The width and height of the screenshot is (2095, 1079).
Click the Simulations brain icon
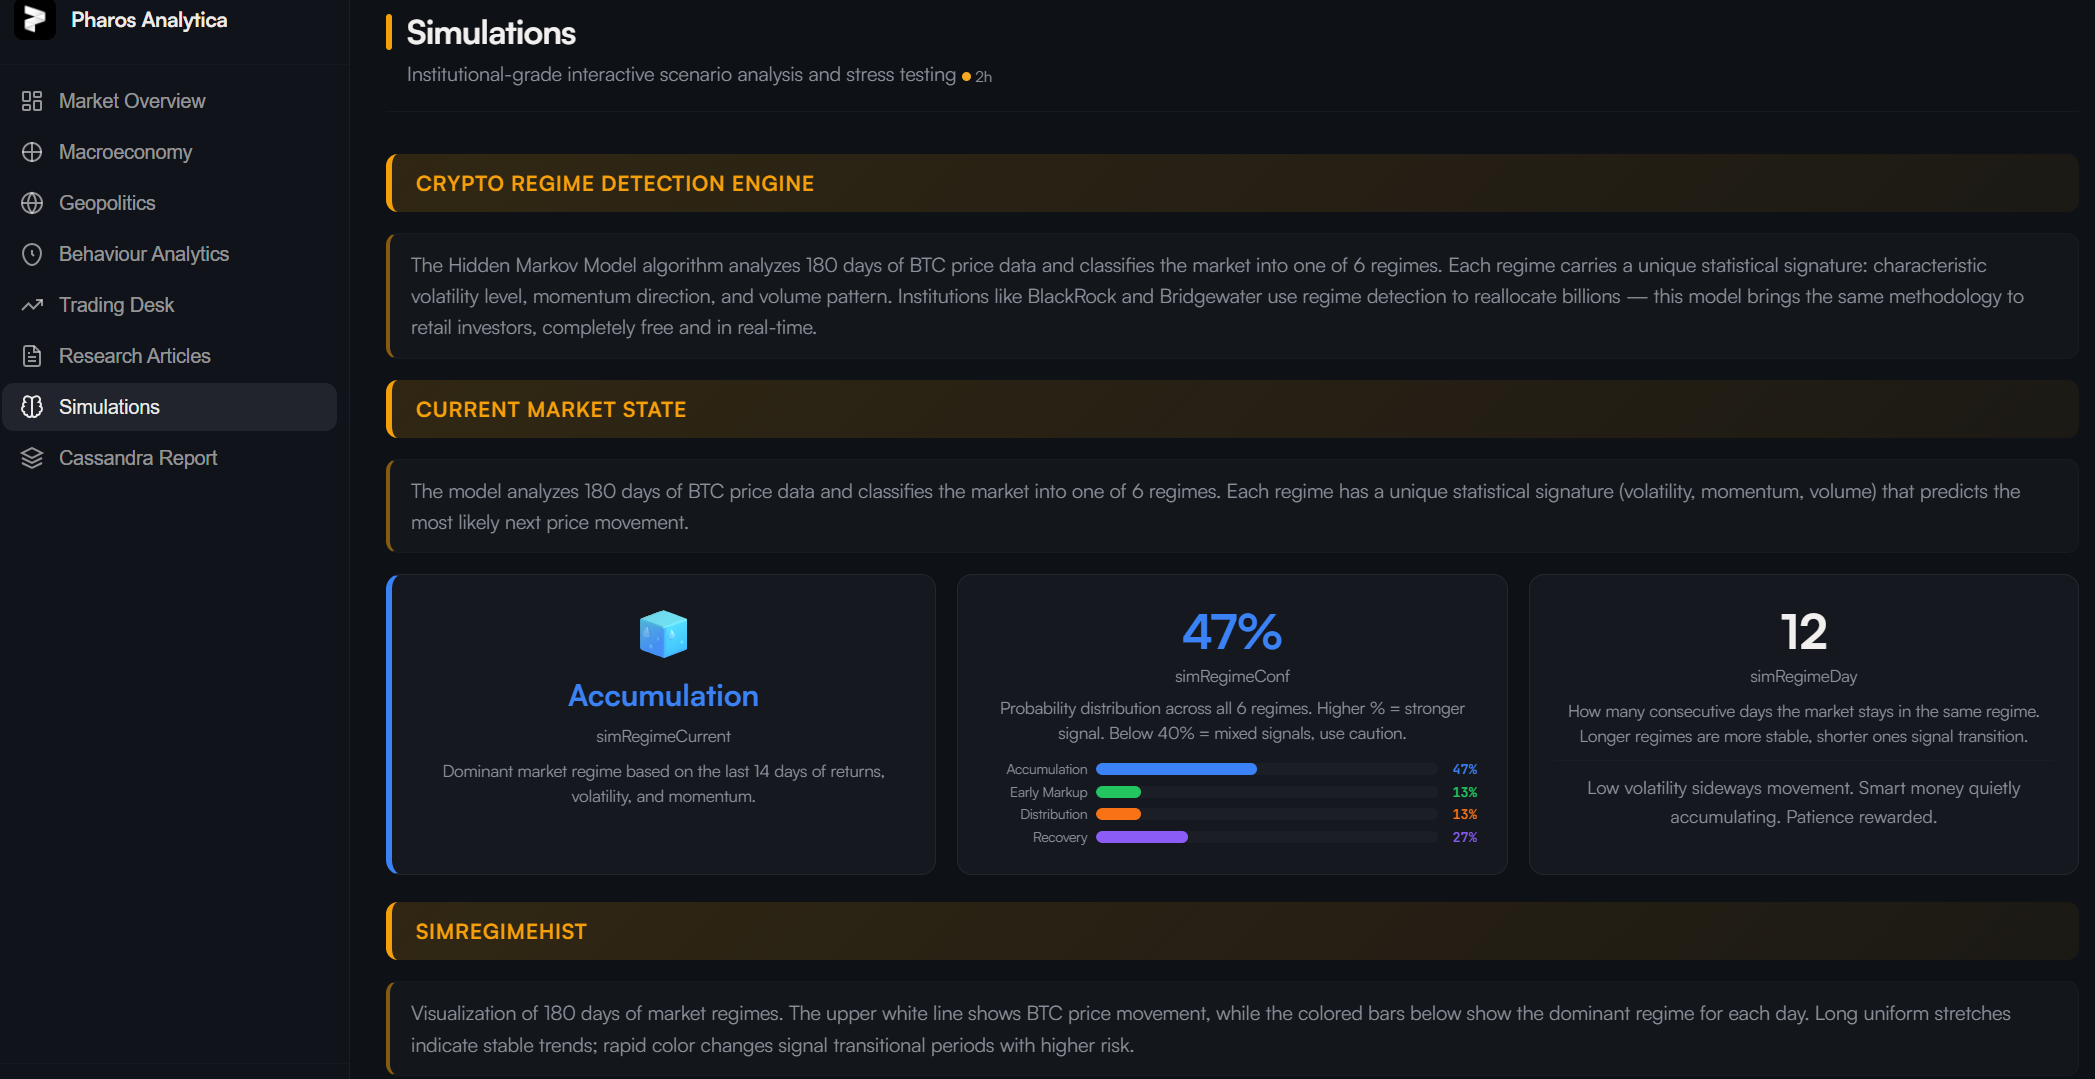[32, 407]
